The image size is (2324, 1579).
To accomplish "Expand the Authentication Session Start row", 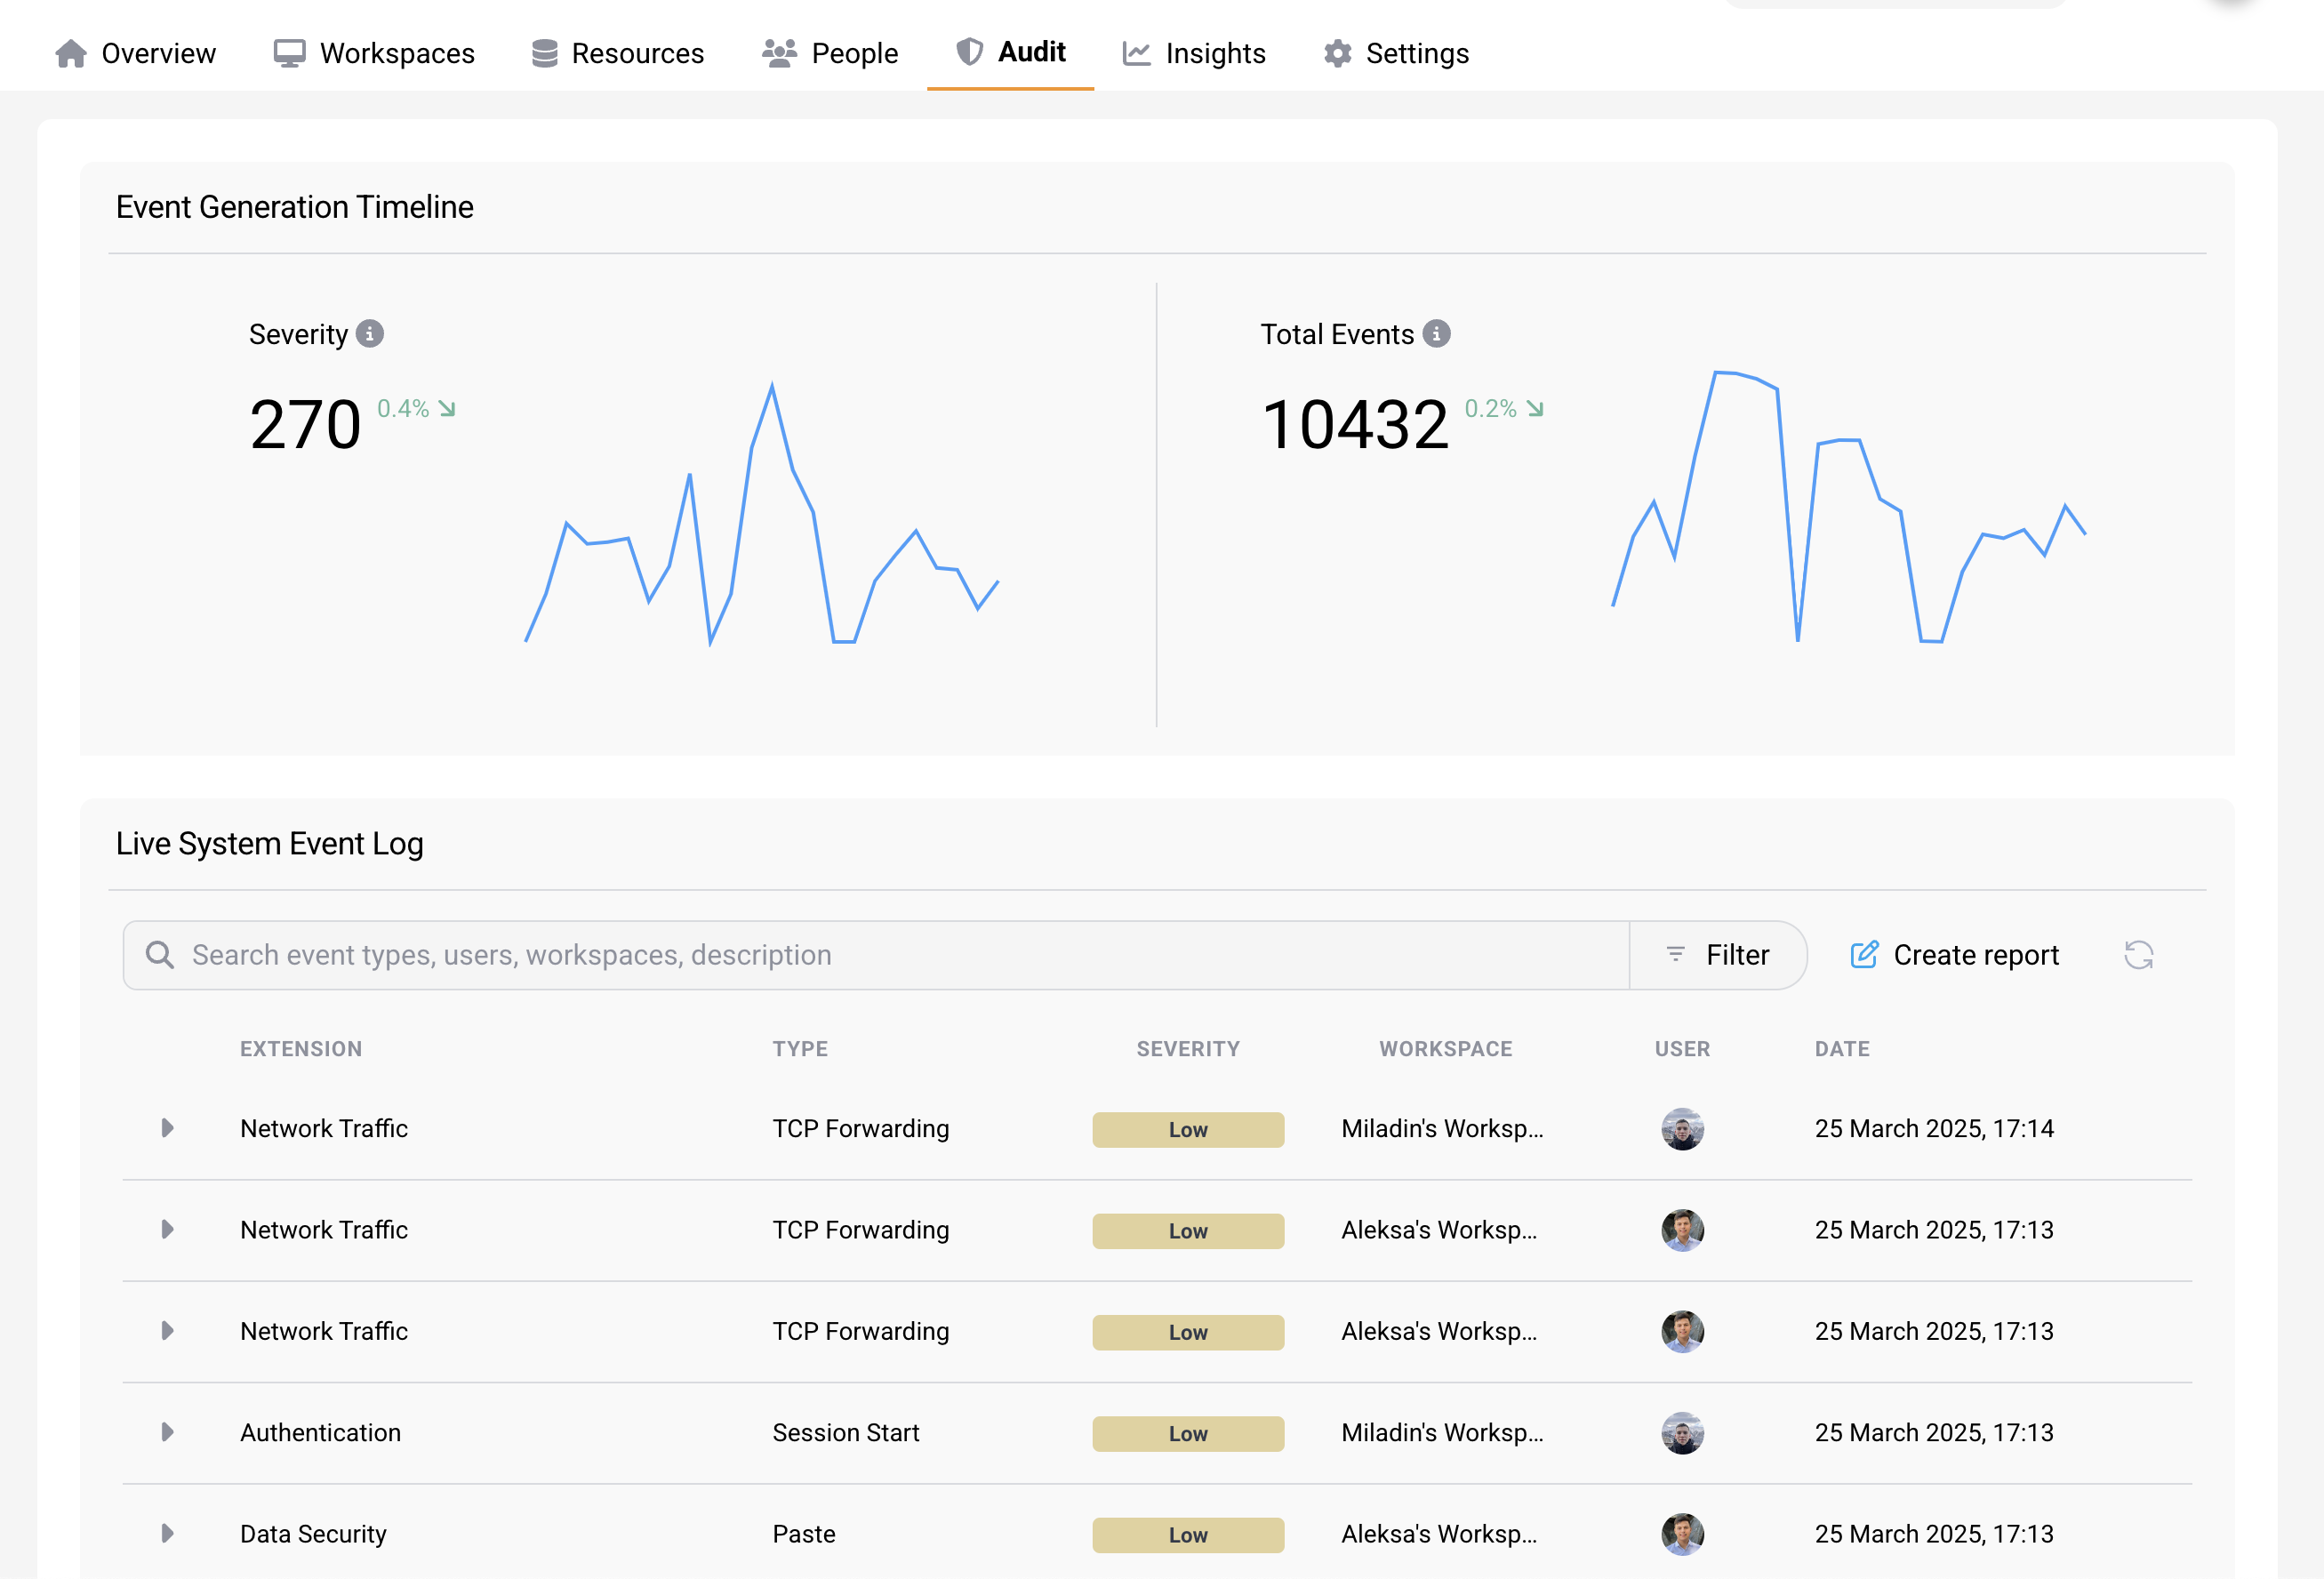I will 167,1433.
